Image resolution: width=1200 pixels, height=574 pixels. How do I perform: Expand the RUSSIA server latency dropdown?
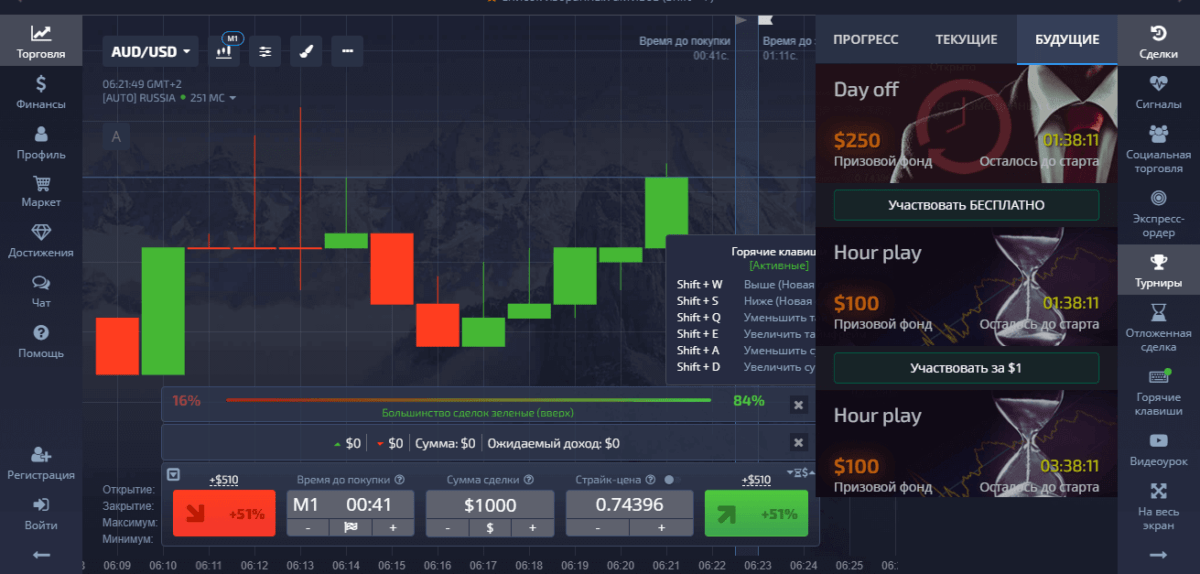point(232,98)
